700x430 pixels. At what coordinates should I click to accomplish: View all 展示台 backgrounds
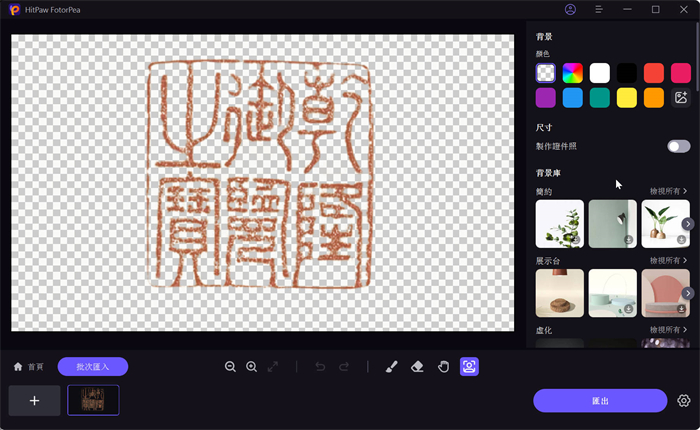[668, 260]
